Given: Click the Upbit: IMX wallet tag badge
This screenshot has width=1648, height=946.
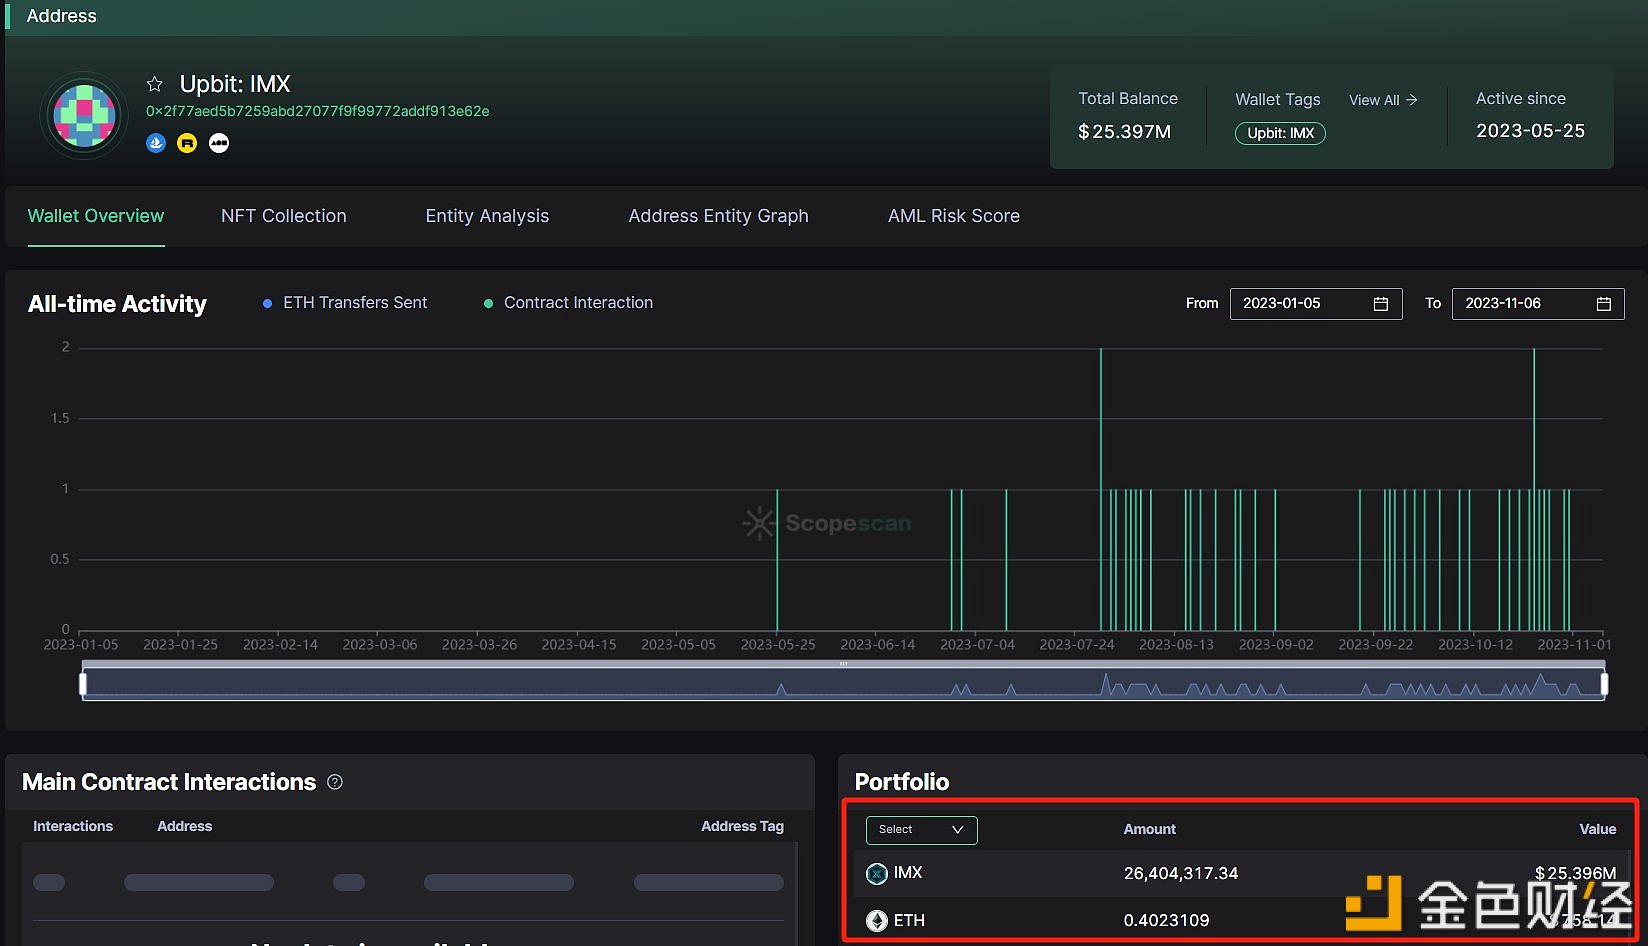Looking at the screenshot, I should pyautogui.click(x=1281, y=133).
